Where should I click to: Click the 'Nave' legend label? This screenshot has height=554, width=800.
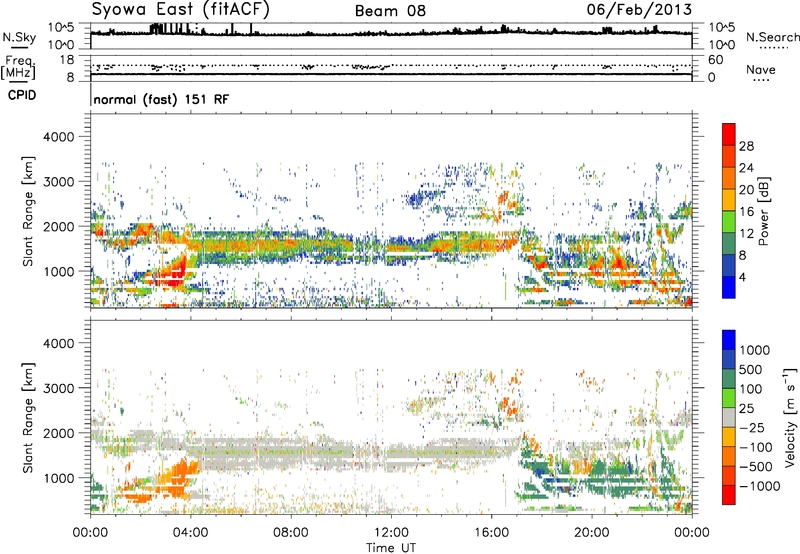(761, 70)
